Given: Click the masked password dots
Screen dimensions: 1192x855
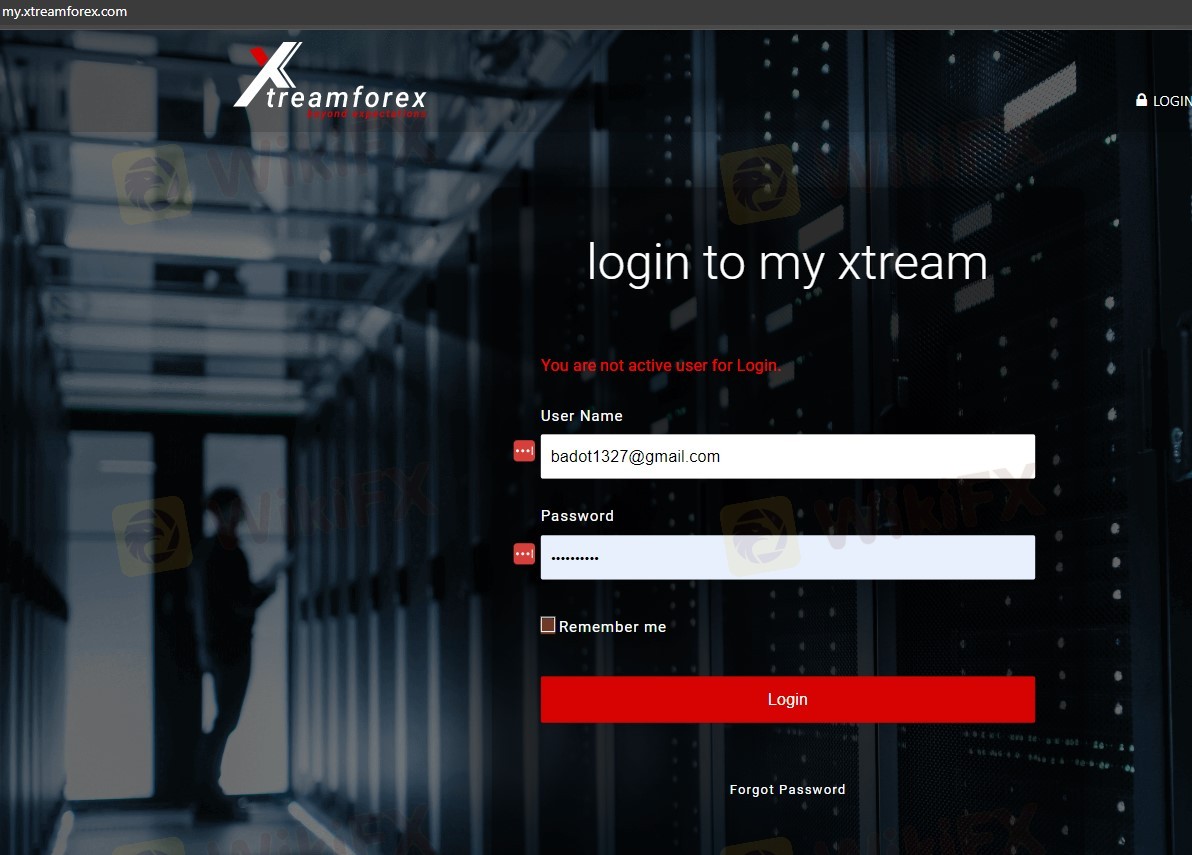Looking at the screenshot, I should (575, 558).
